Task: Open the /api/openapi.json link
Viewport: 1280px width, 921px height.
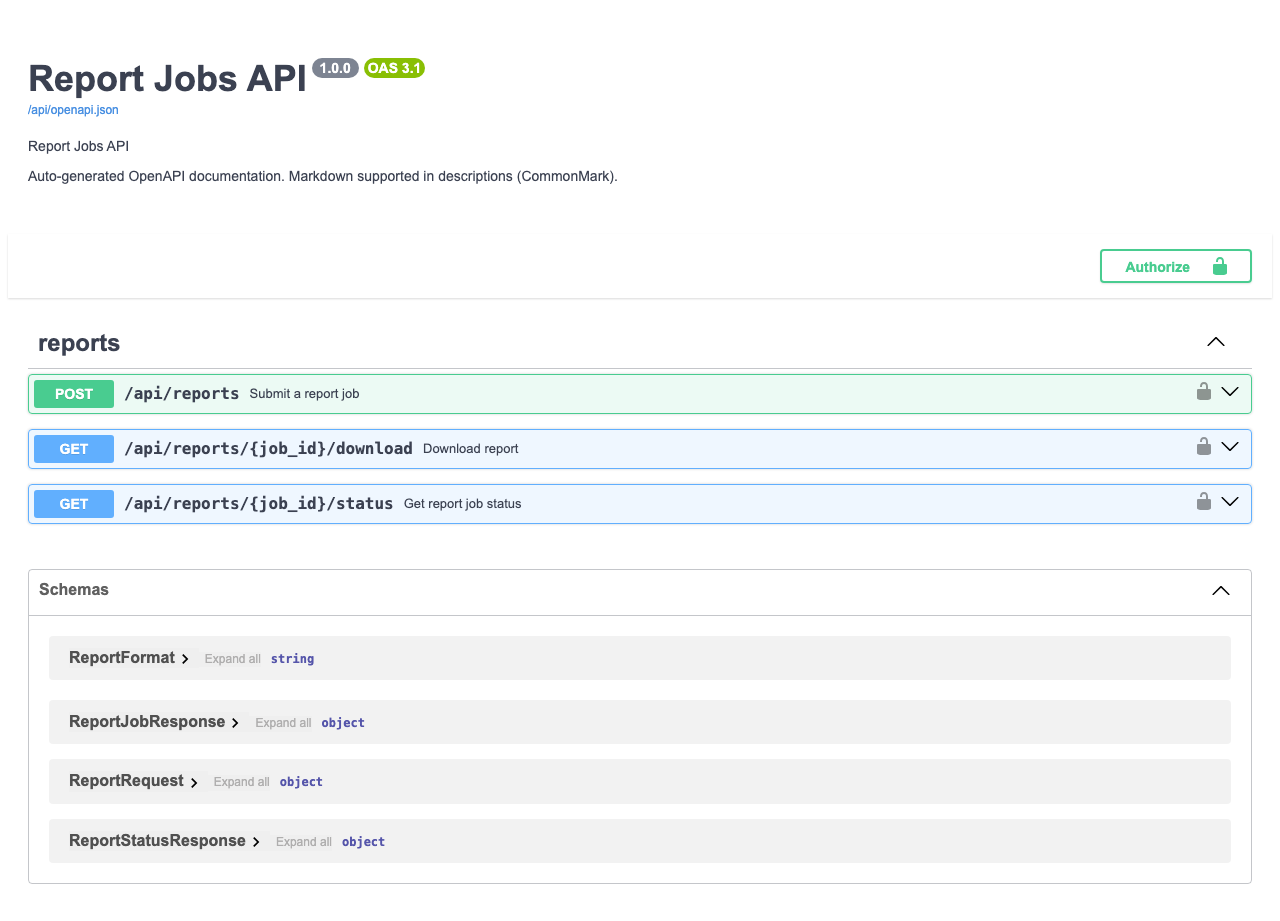Action: (x=73, y=110)
